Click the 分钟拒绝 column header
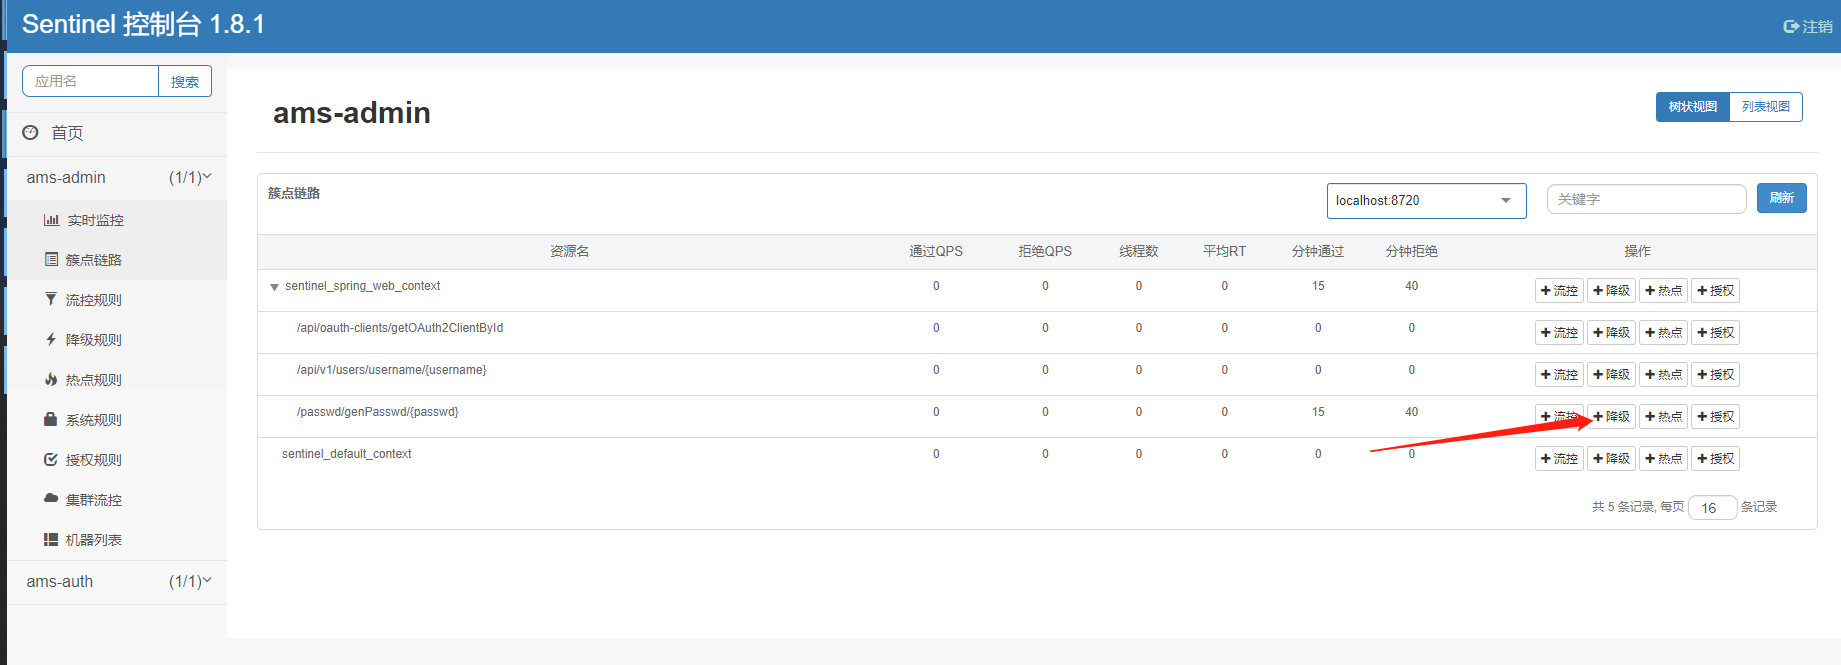Screen dimensions: 1841x665 [1411, 251]
